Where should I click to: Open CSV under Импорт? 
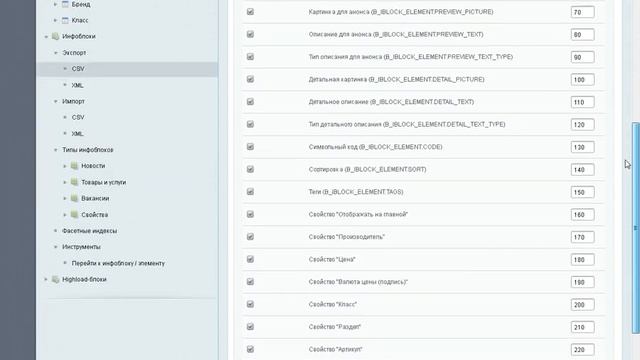point(78,118)
